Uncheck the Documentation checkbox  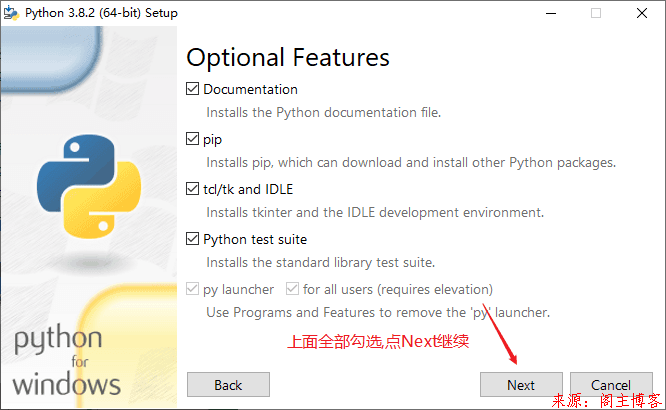[192, 89]
